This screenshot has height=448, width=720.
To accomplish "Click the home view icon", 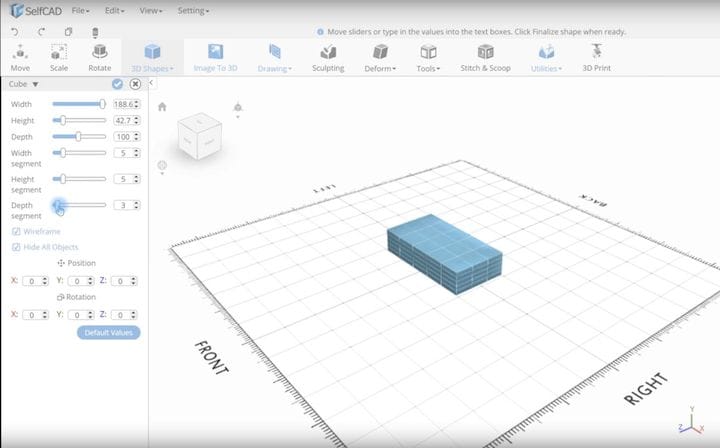I will click(162, 107).
